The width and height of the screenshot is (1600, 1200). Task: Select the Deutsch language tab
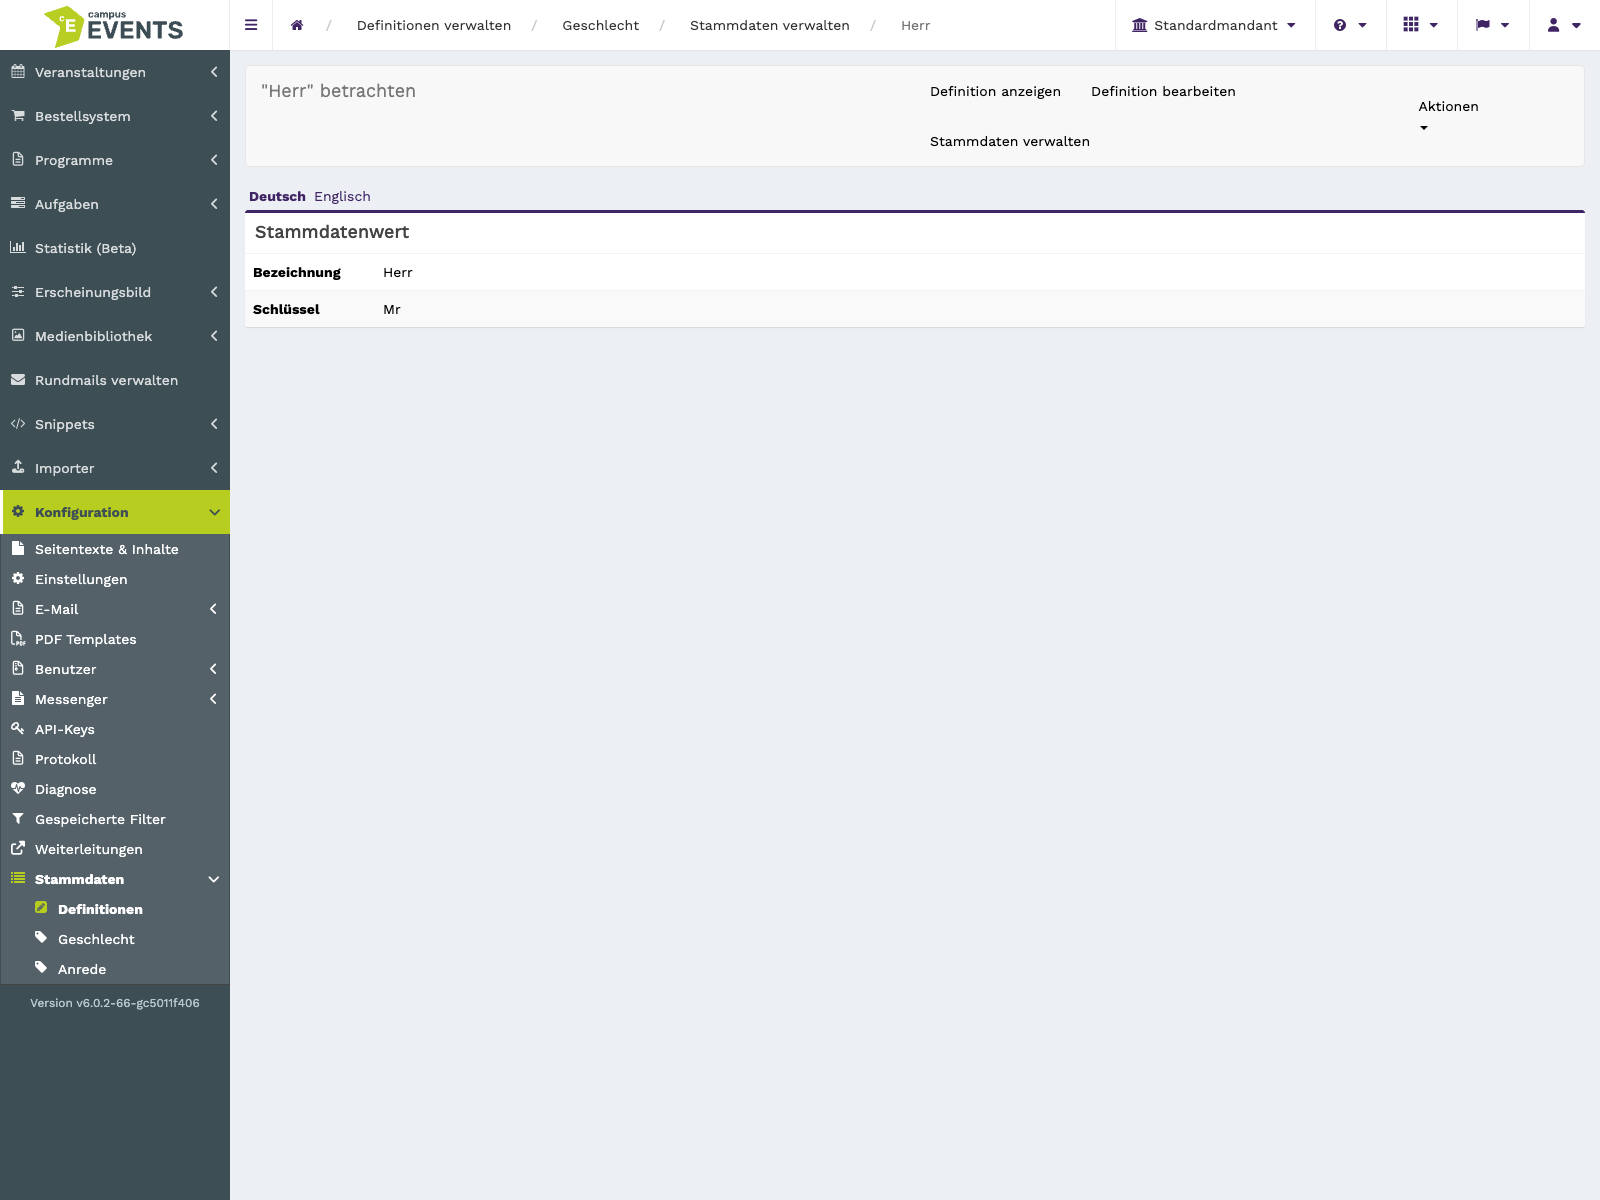277,196
